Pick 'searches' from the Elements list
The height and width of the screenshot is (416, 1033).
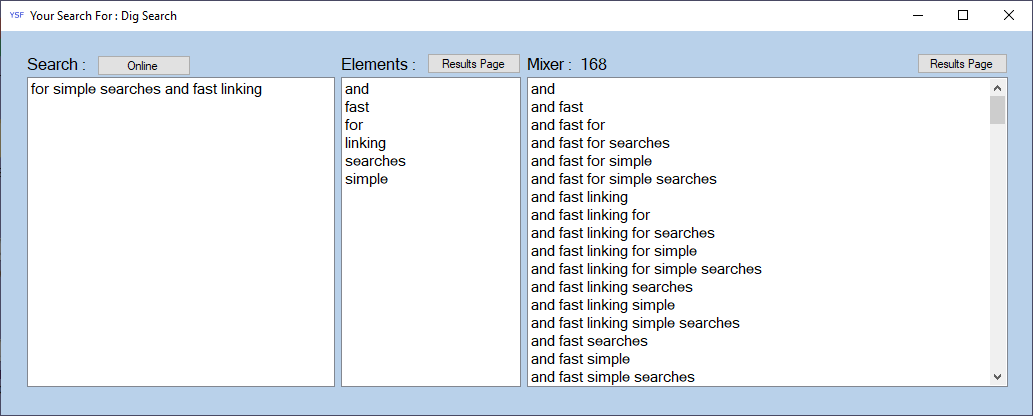375,161
